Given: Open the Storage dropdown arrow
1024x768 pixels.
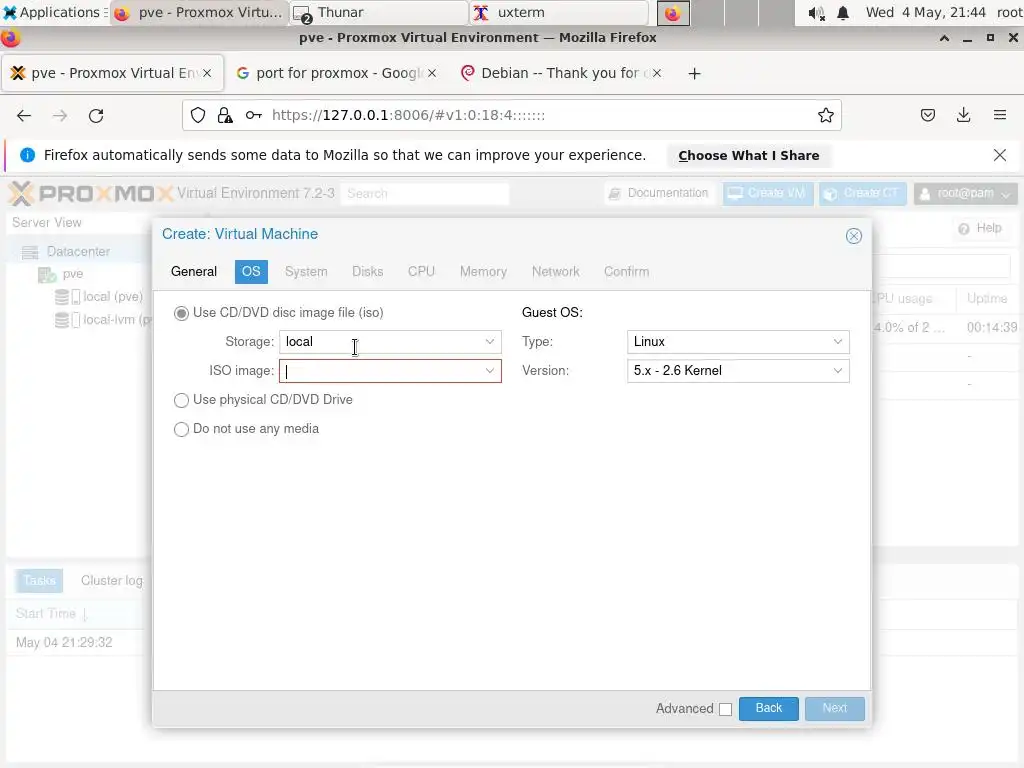Looking at the screenshot, I should click(x=490, y=342).
